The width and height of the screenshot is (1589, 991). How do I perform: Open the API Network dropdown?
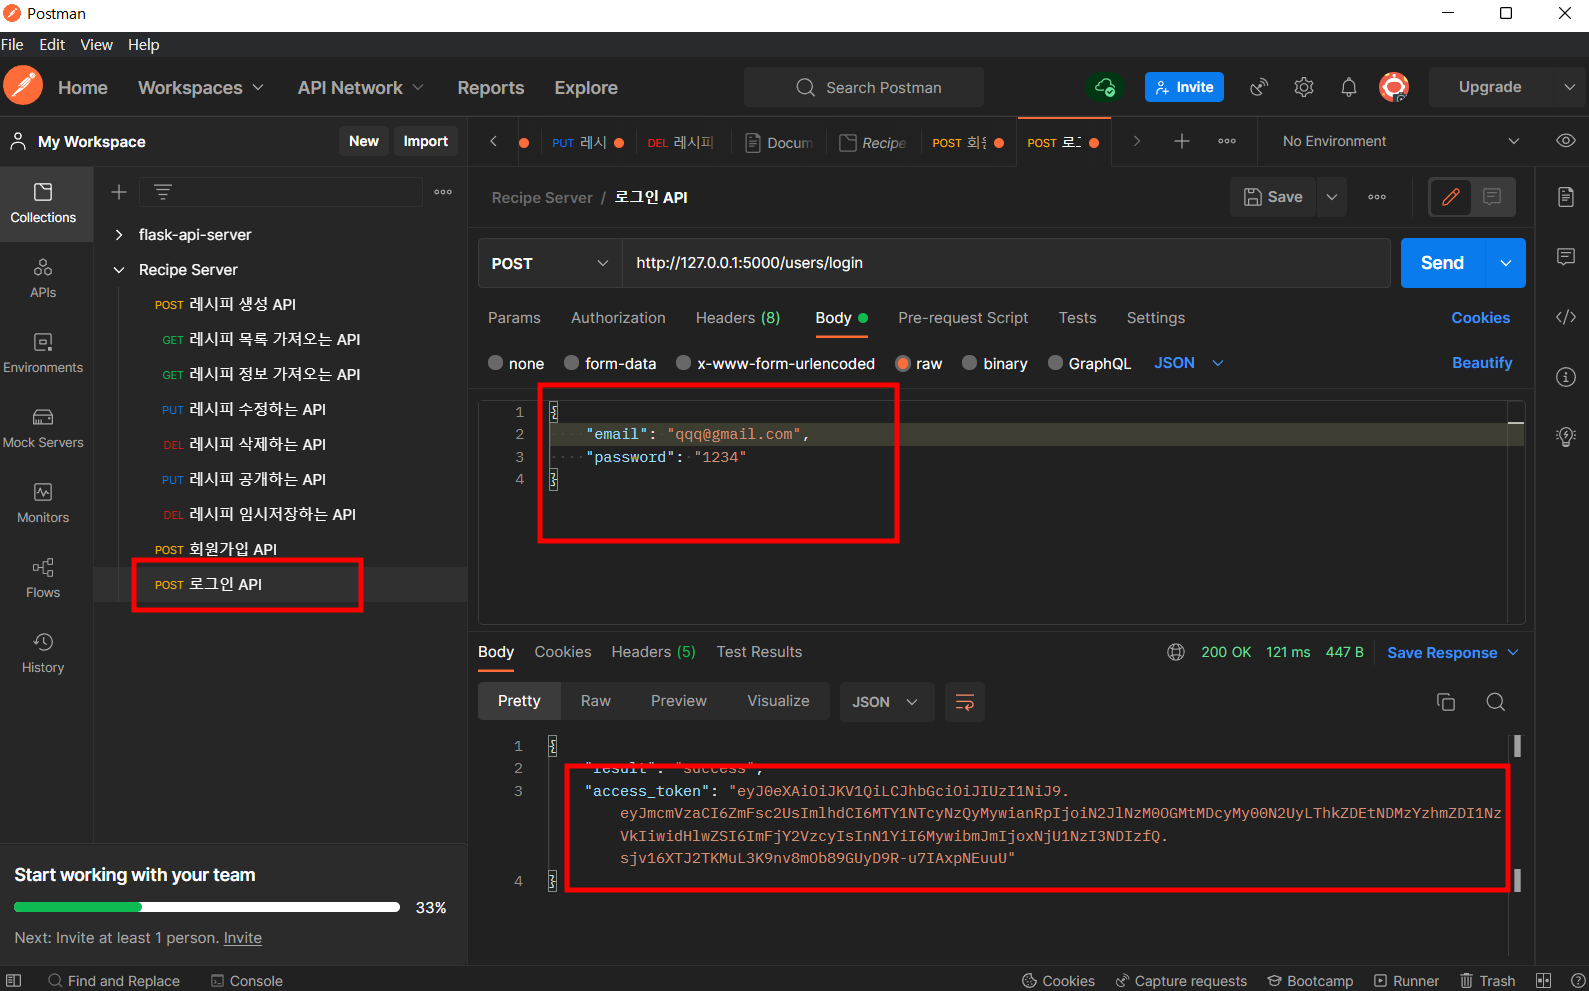tap(361, 88)
